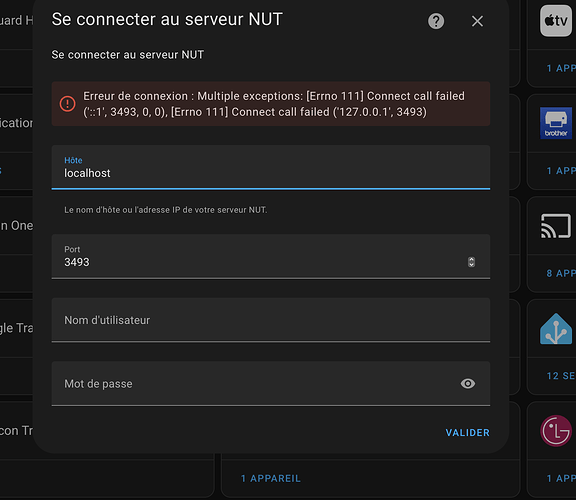Open the blue Home Assistant house icon

pyautogui.click(x=556, y=328)
